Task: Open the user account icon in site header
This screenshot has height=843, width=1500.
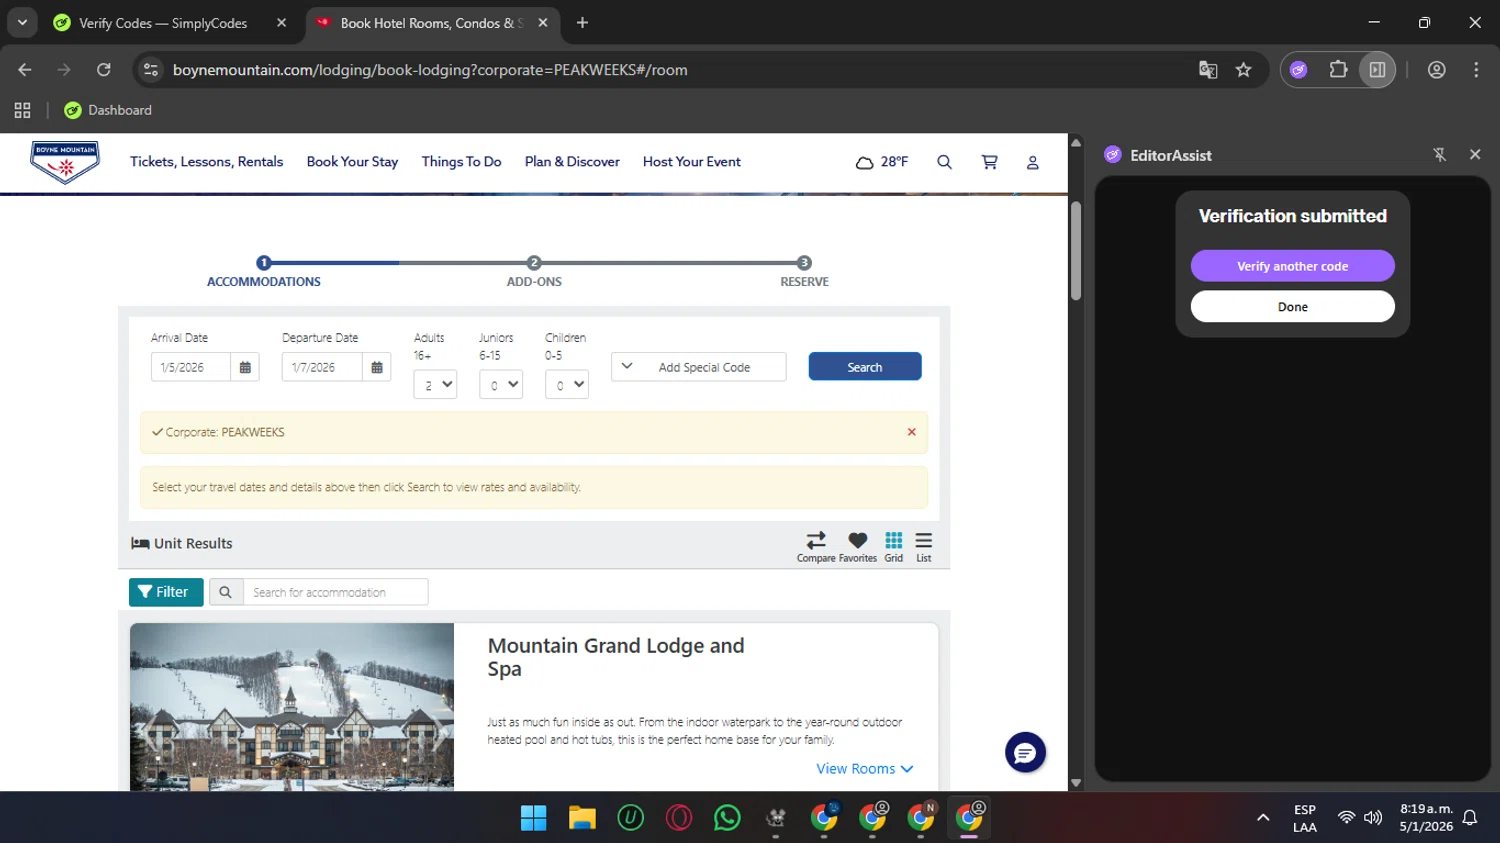Action: (1033, 162)
